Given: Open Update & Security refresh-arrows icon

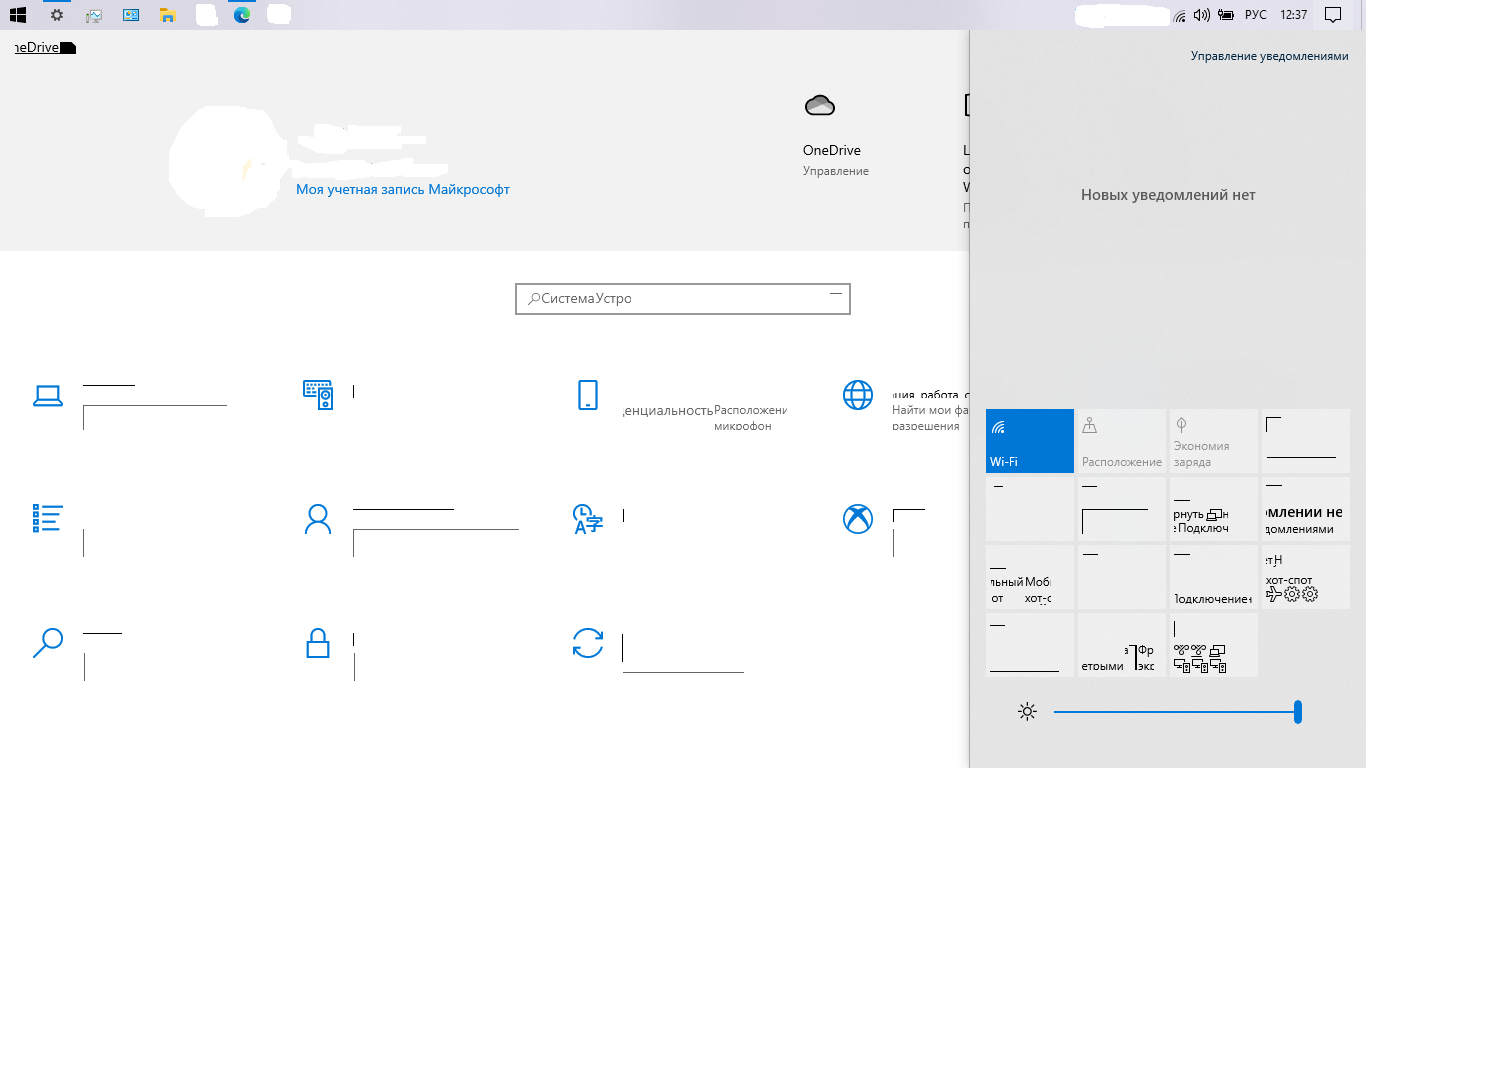Looking at the screenshot, I should (x=588, y=643).
